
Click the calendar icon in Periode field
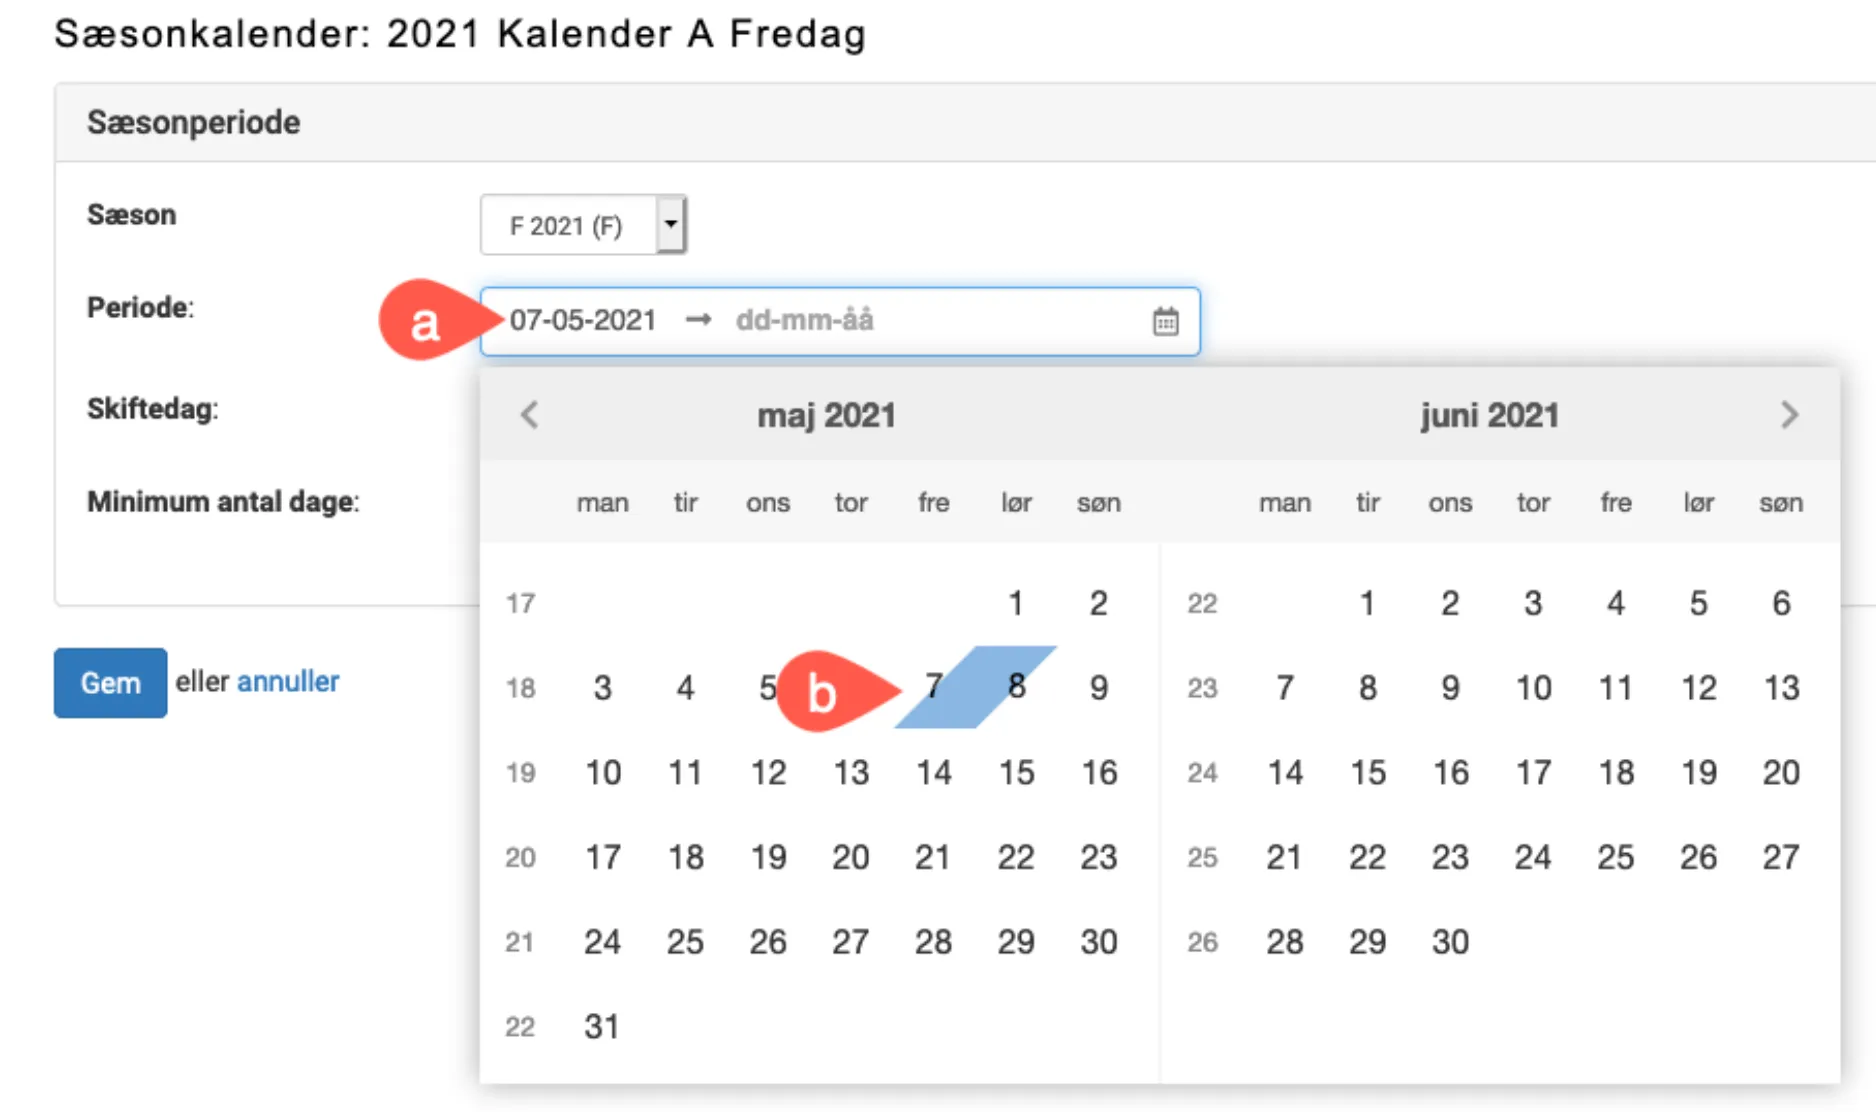coord(1165,322)
